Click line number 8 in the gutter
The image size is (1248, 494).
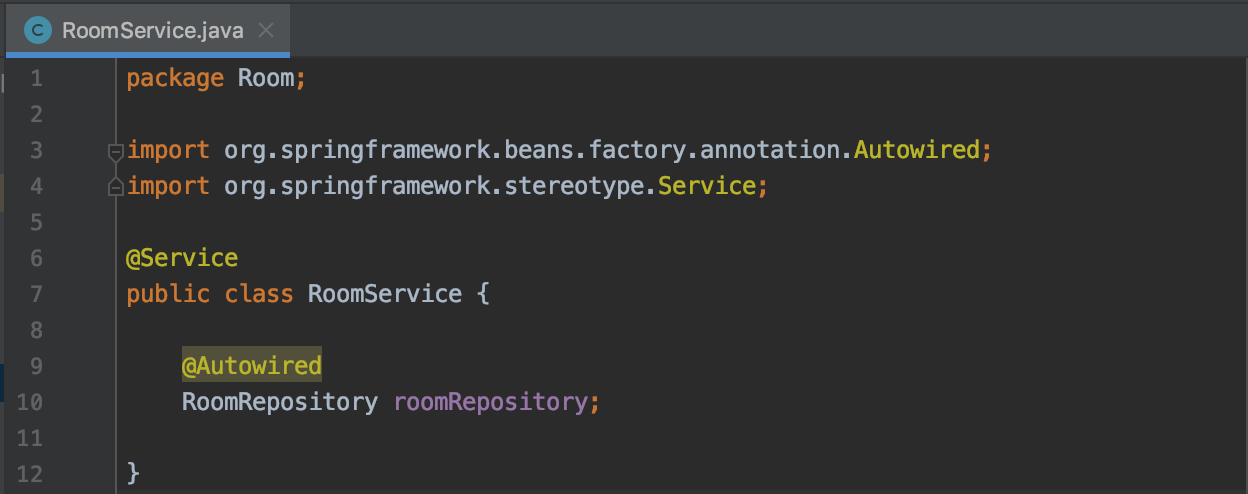tap(36, 330)
